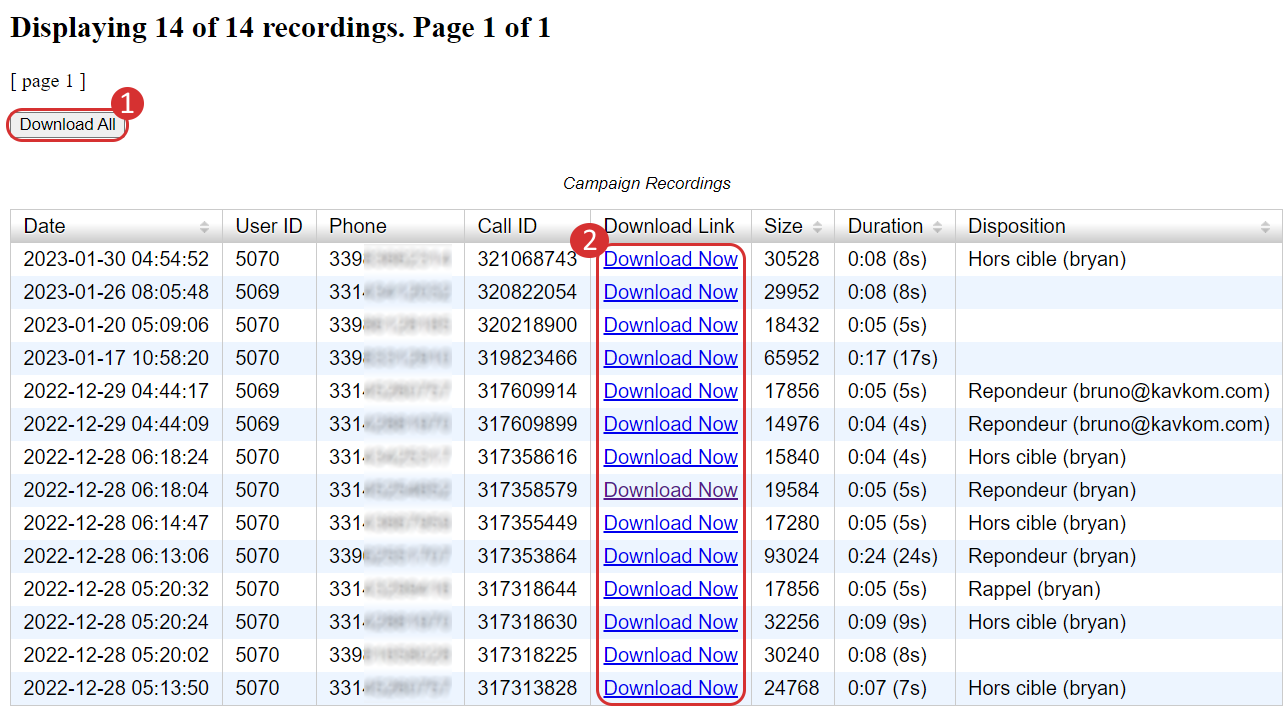Image resolution: width=1283 pixels, height=707 pixels.
Task: Download recording for call 320218900
Action: click(670, 325)
